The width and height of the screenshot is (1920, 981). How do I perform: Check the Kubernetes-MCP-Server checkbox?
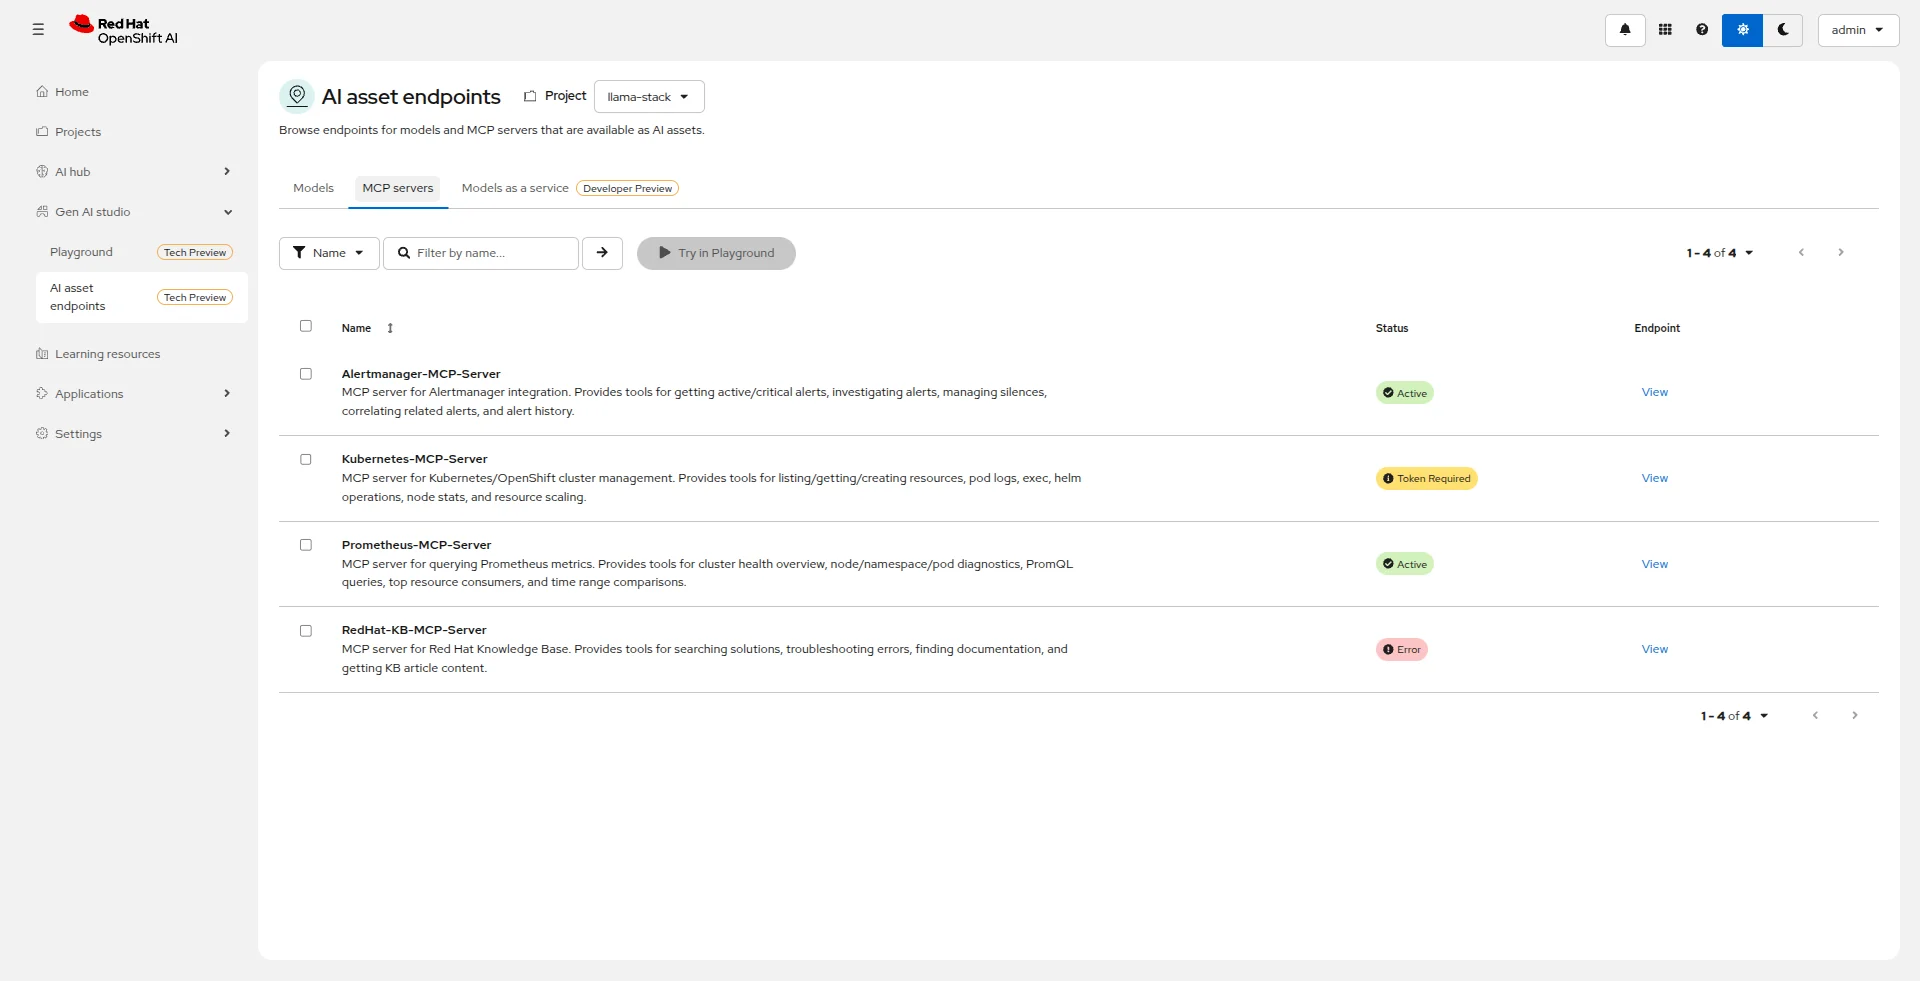pyautogui.click(x=306, y=460)
